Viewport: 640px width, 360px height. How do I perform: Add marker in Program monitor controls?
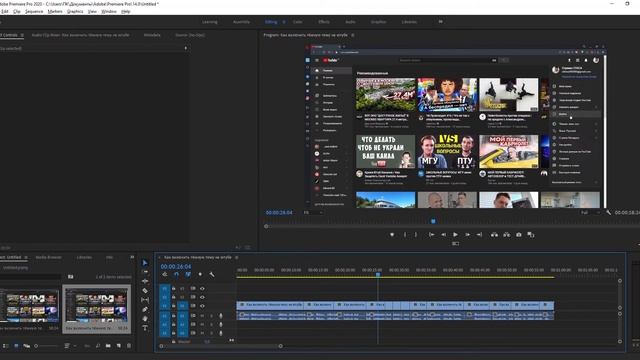pyautogui.click(x=392, y=235)
